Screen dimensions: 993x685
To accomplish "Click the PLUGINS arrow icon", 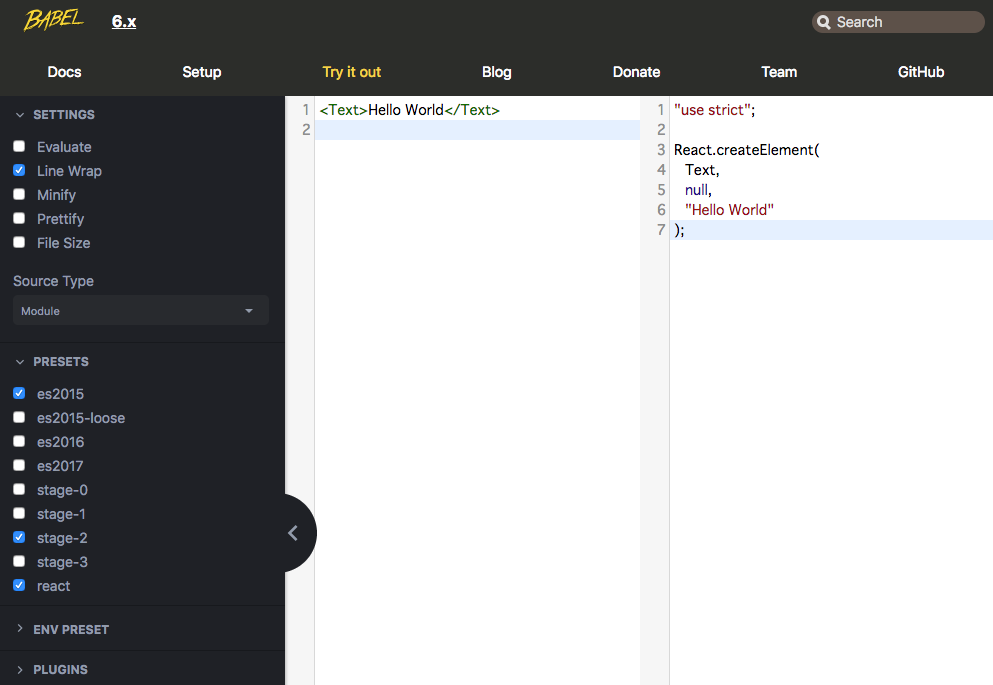I will coord(19,669).
